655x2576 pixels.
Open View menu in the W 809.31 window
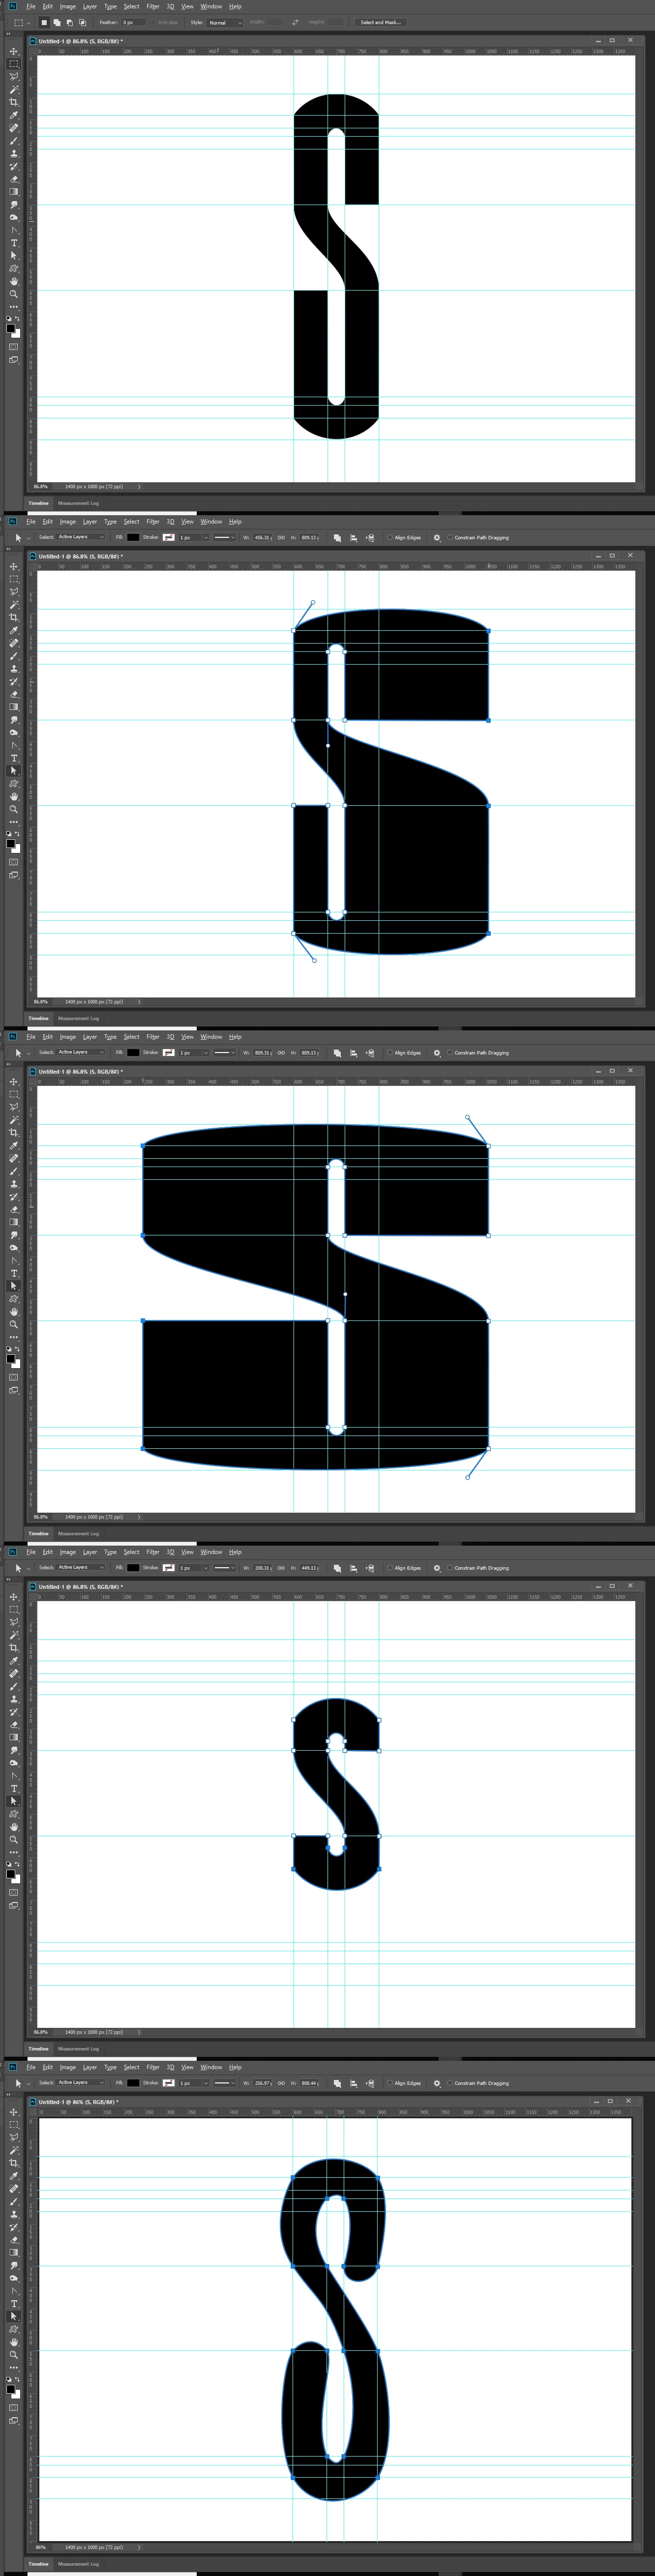pyautogui.click(x=187, y=1037)
